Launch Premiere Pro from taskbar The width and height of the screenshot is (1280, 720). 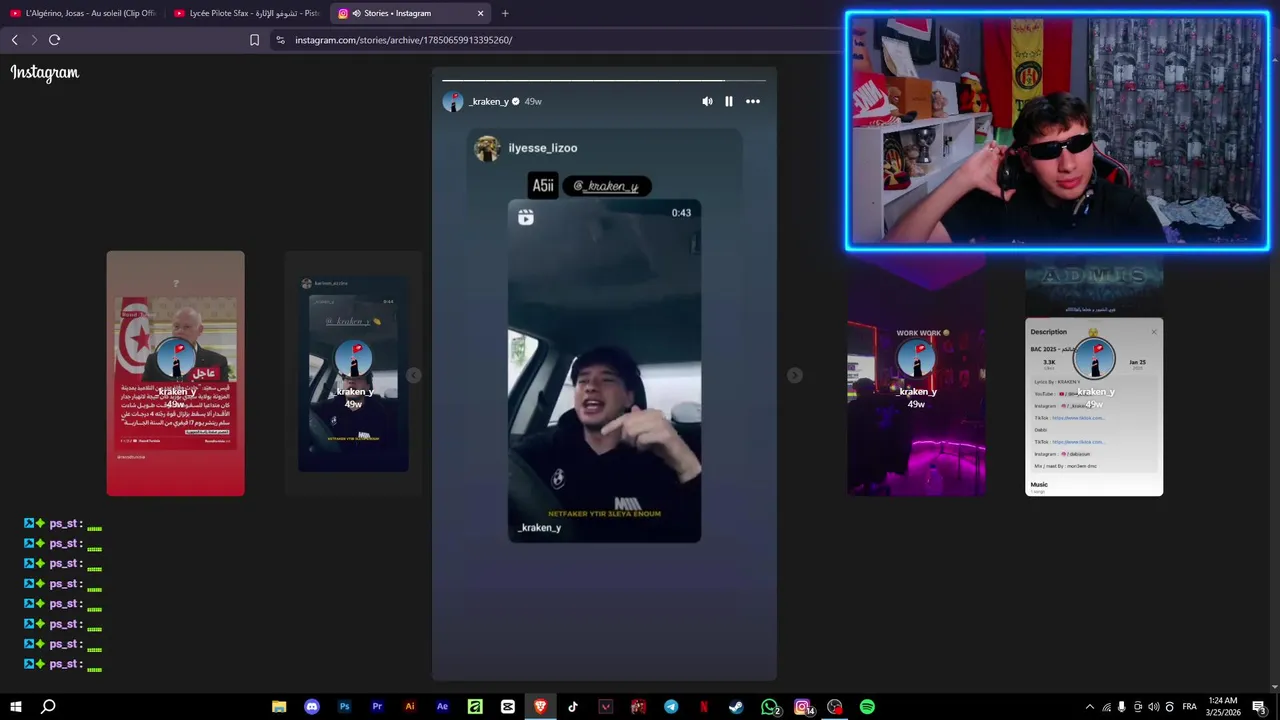[377, 707]
